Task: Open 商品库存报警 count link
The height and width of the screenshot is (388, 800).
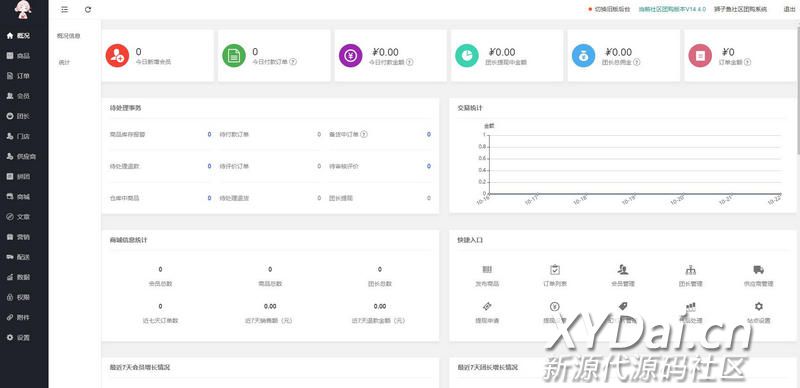Action: point(209,134)
